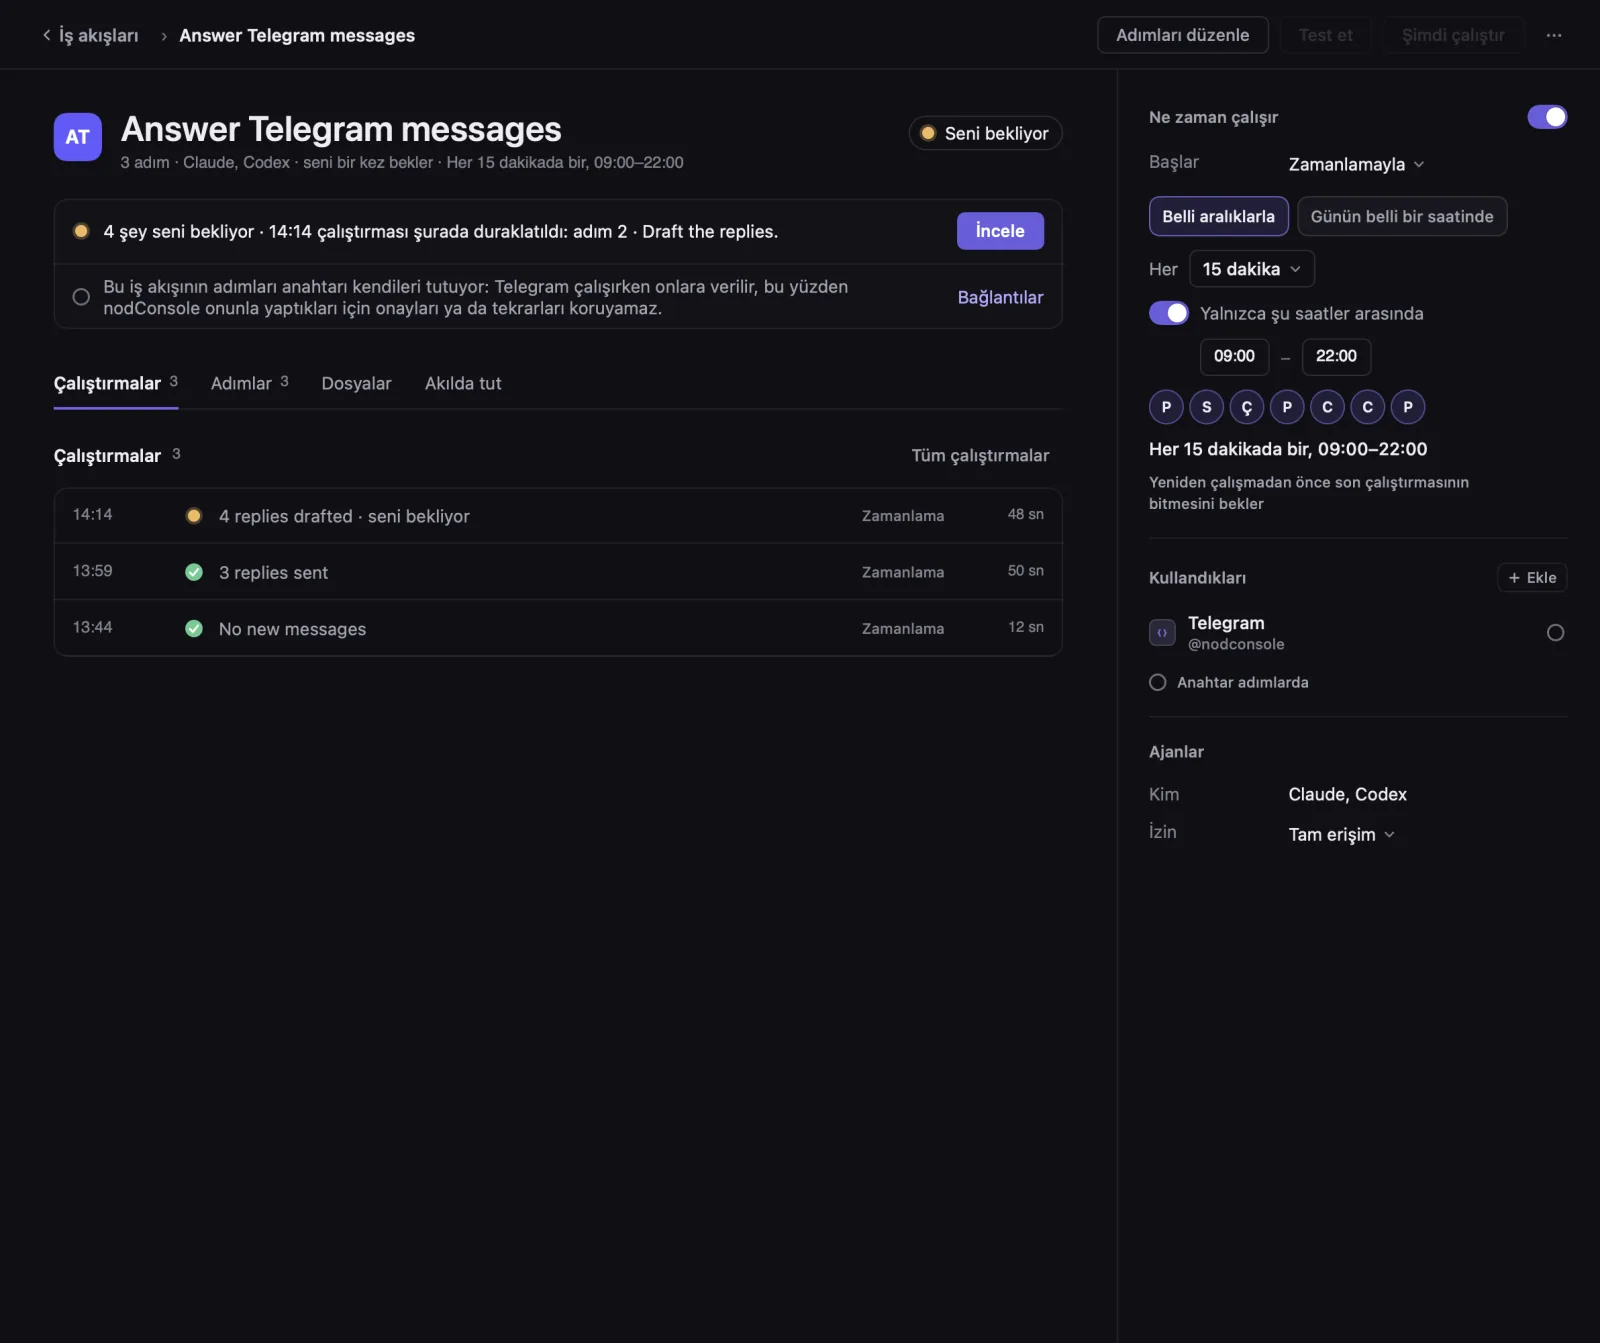This screenshot has height=1343, width=1600.
Task: Click the Telegram @nodconsole entry
Action: click(x=1358, y=633)
